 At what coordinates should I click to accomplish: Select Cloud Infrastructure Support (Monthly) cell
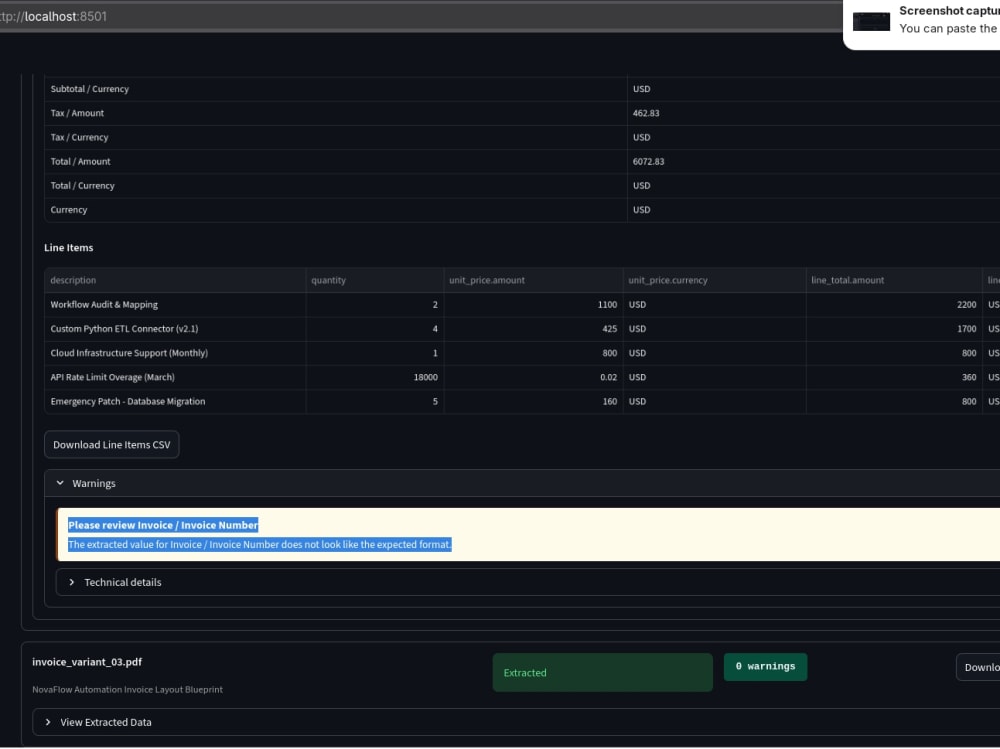175,353
